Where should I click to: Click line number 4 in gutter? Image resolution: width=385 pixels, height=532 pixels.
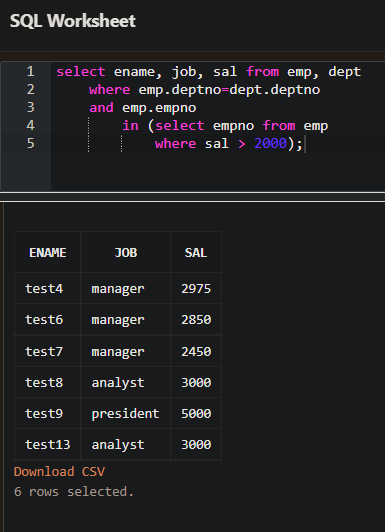(31, 126)
